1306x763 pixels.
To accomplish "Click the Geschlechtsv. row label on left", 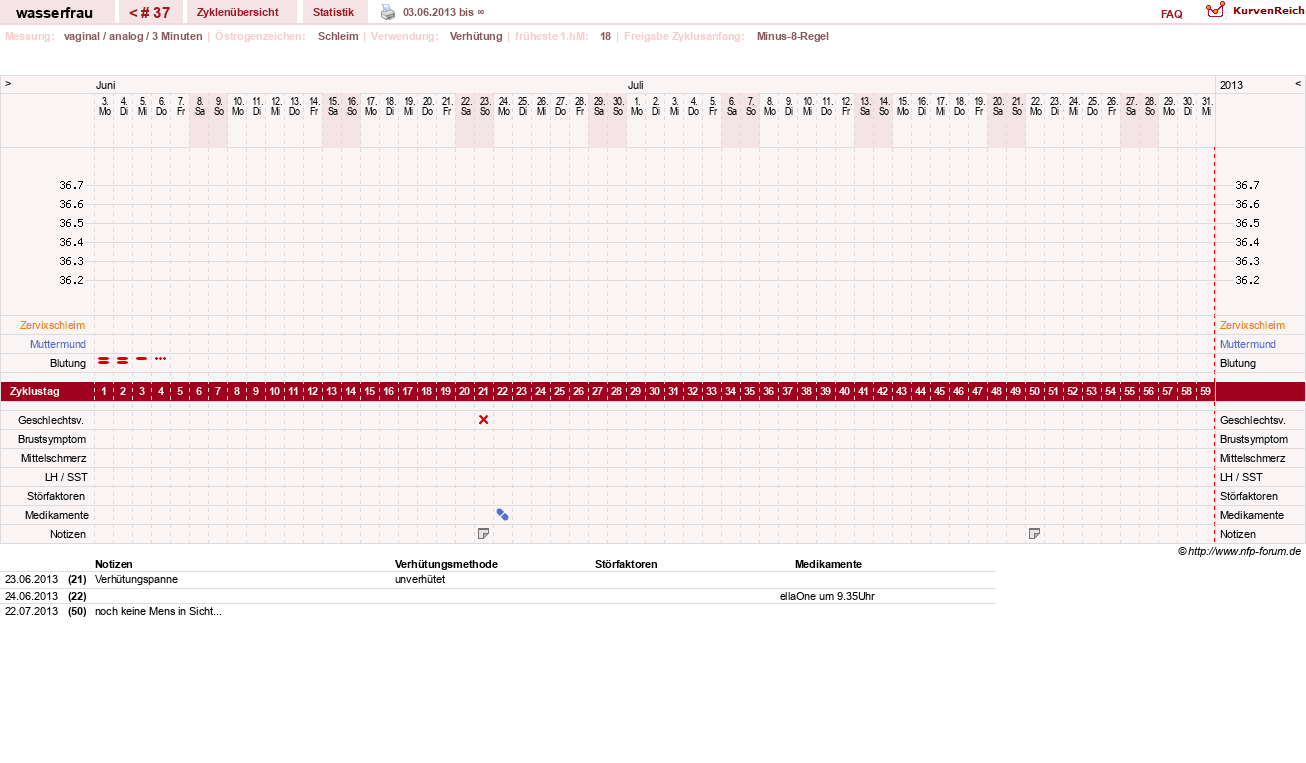I will point(52,420).
